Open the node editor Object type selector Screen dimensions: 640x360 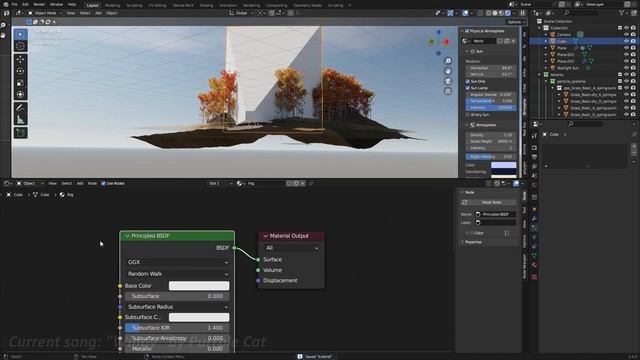(30, 184)
